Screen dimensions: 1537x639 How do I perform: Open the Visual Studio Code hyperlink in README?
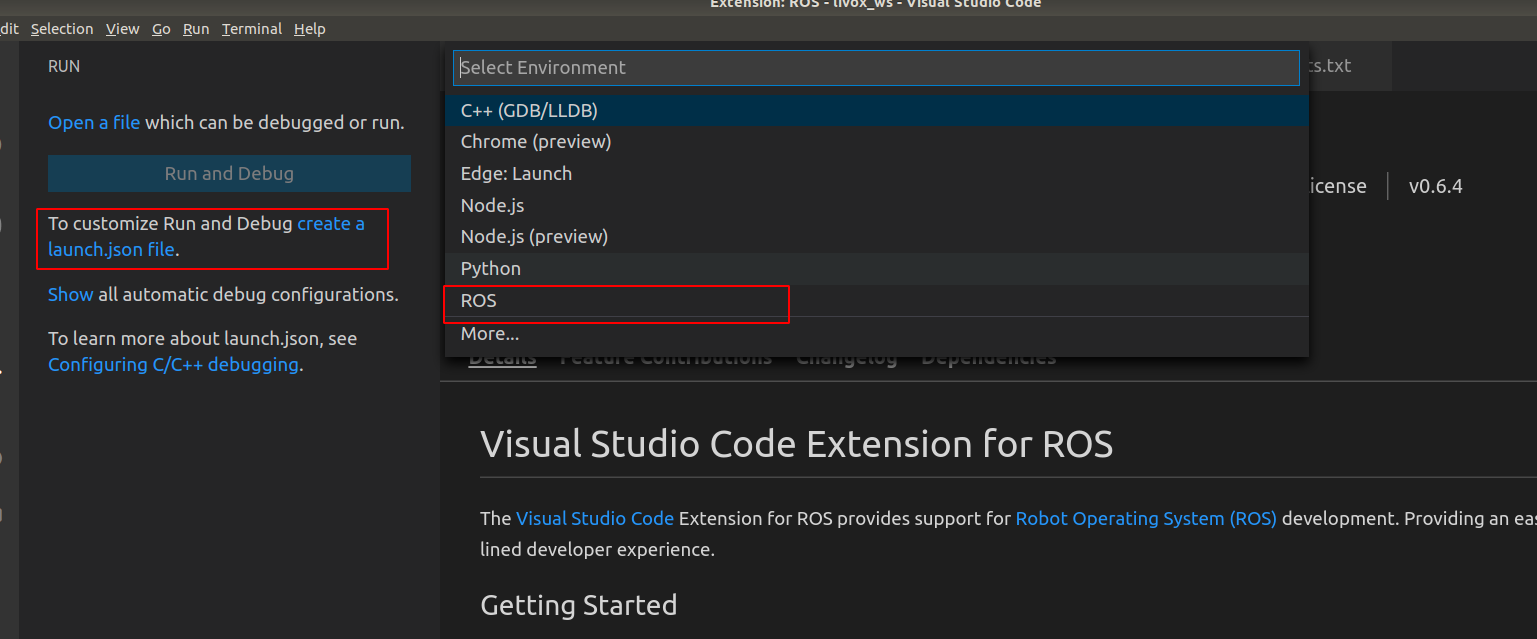tap(595, 519)
